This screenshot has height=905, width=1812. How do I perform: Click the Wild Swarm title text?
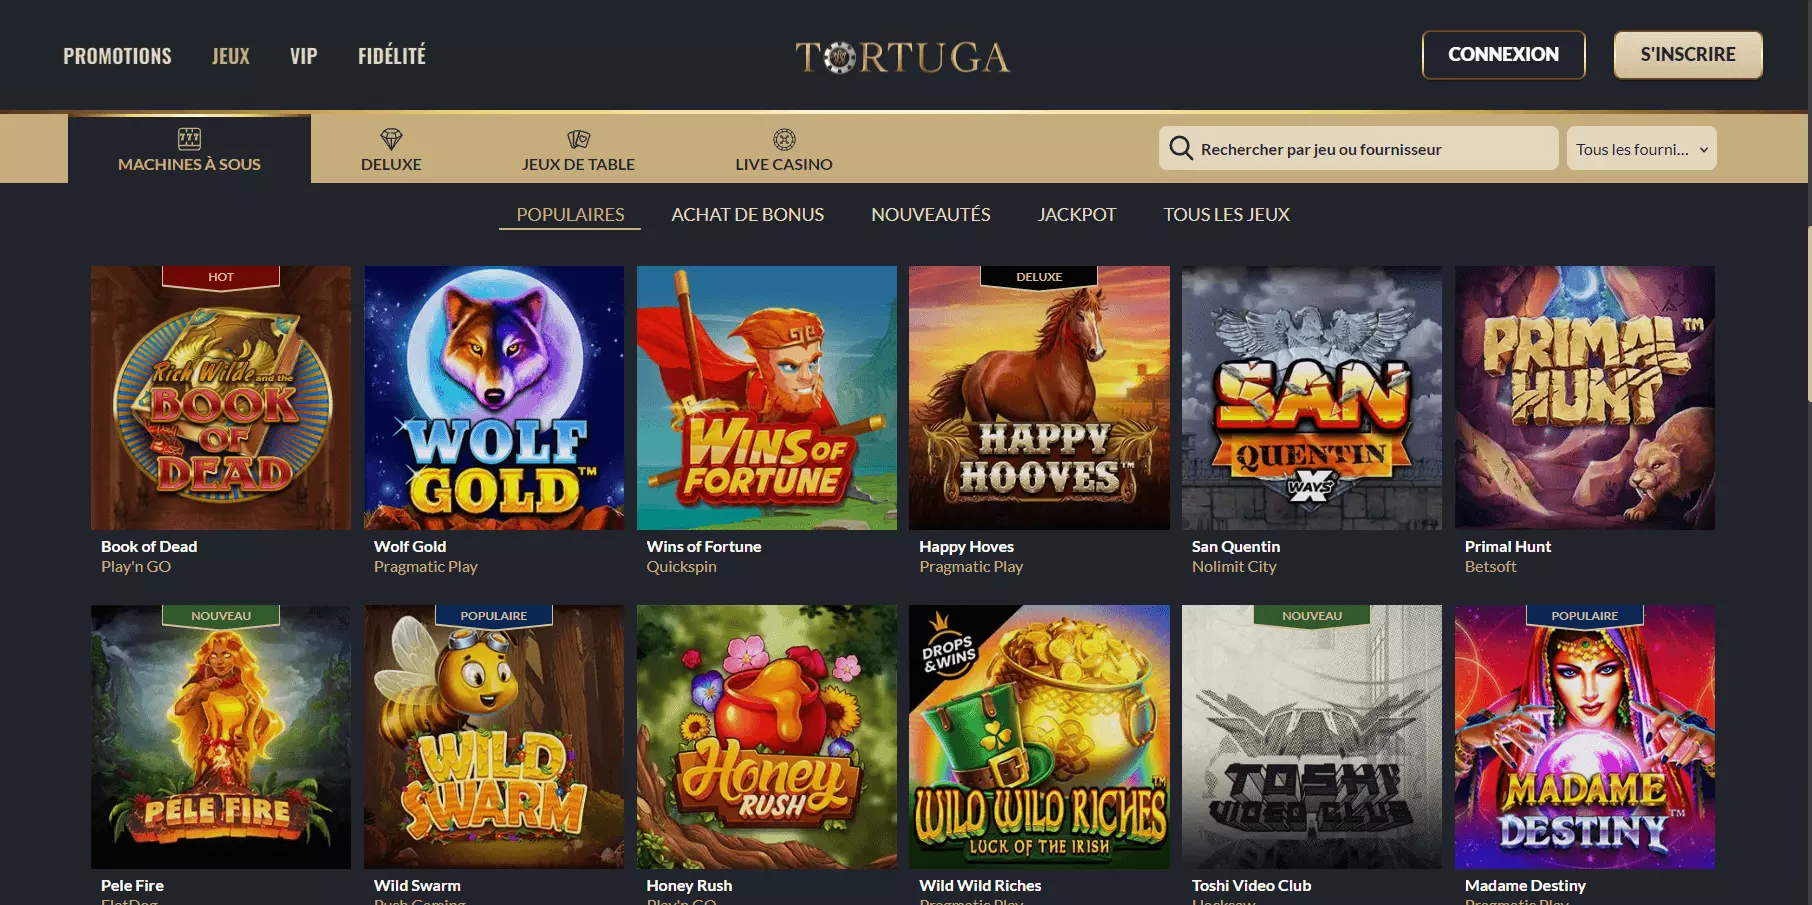pyautogui.click(x=417, y=885)
